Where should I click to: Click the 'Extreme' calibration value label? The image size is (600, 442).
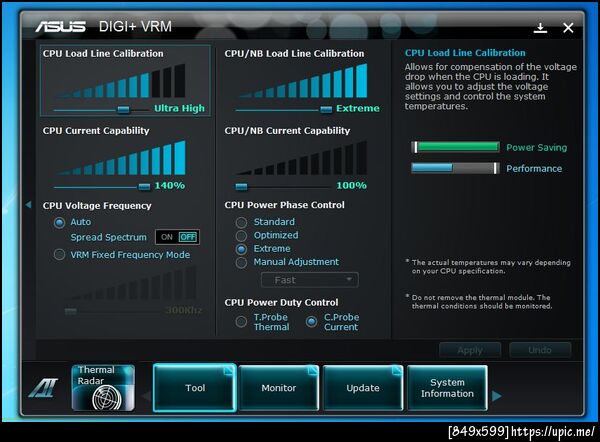tap(358, 109)
